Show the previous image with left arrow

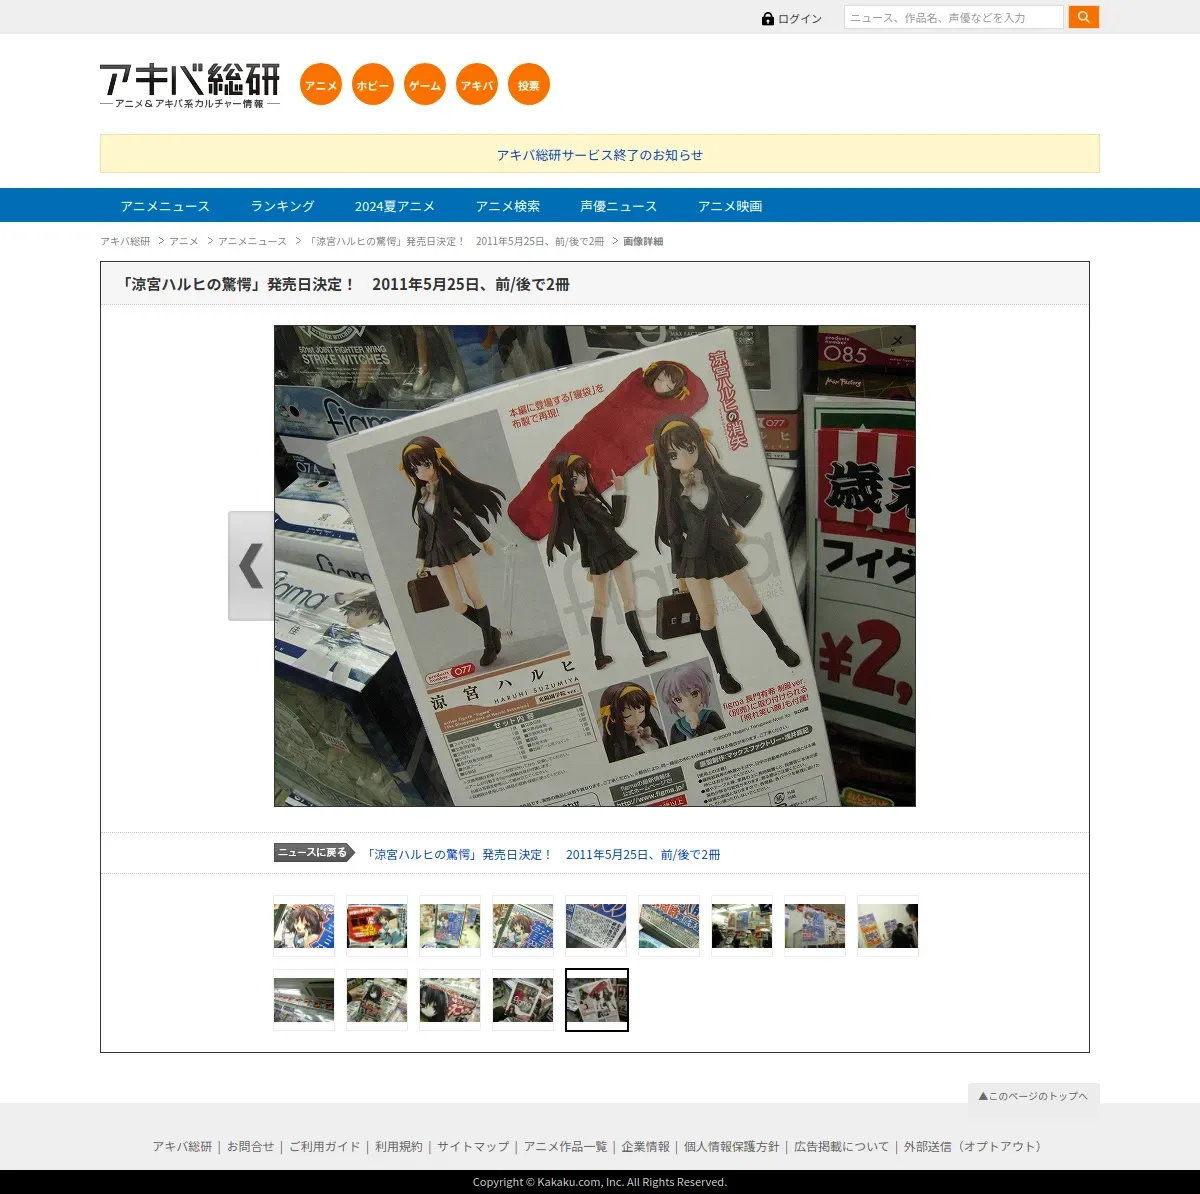click(251, 566)
